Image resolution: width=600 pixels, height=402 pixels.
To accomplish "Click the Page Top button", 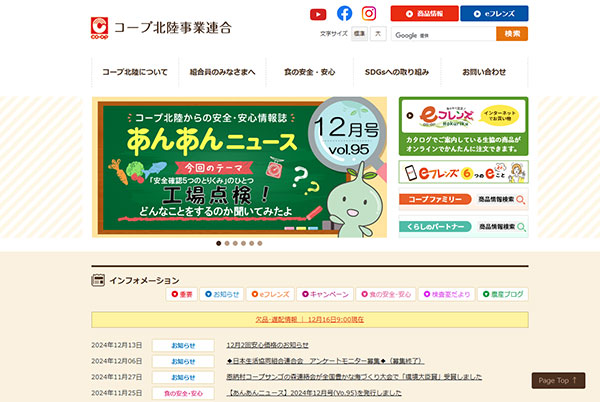I will tap(558, 381).
